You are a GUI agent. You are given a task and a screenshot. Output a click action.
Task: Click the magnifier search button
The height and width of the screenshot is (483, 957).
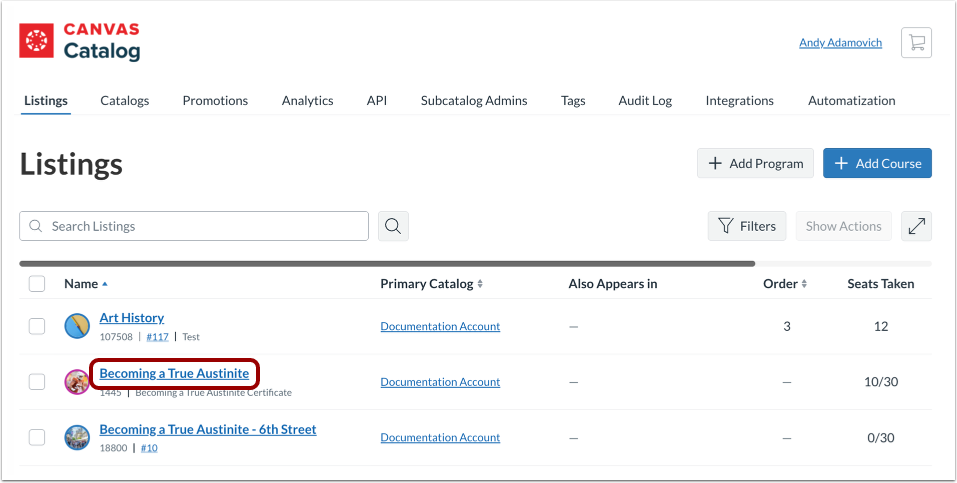point(393,226)
